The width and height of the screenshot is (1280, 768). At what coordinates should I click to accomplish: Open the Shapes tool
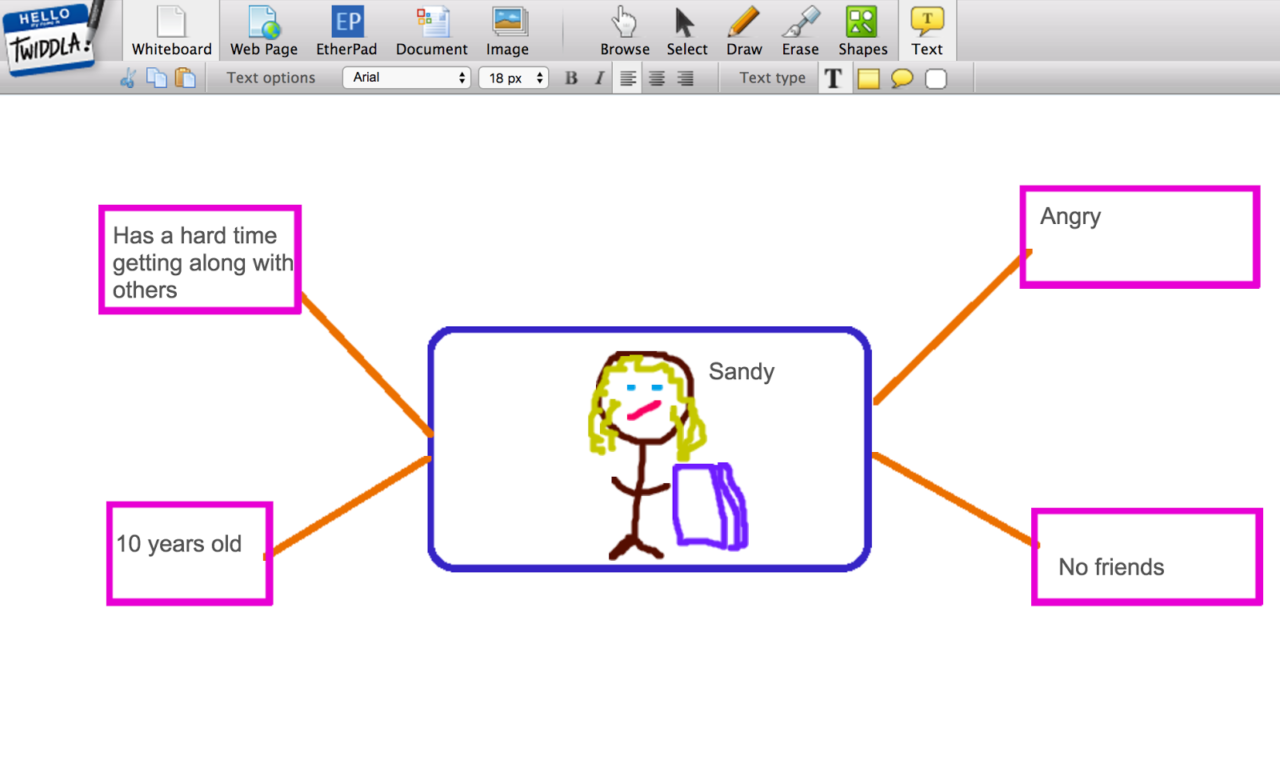[862, 31]
